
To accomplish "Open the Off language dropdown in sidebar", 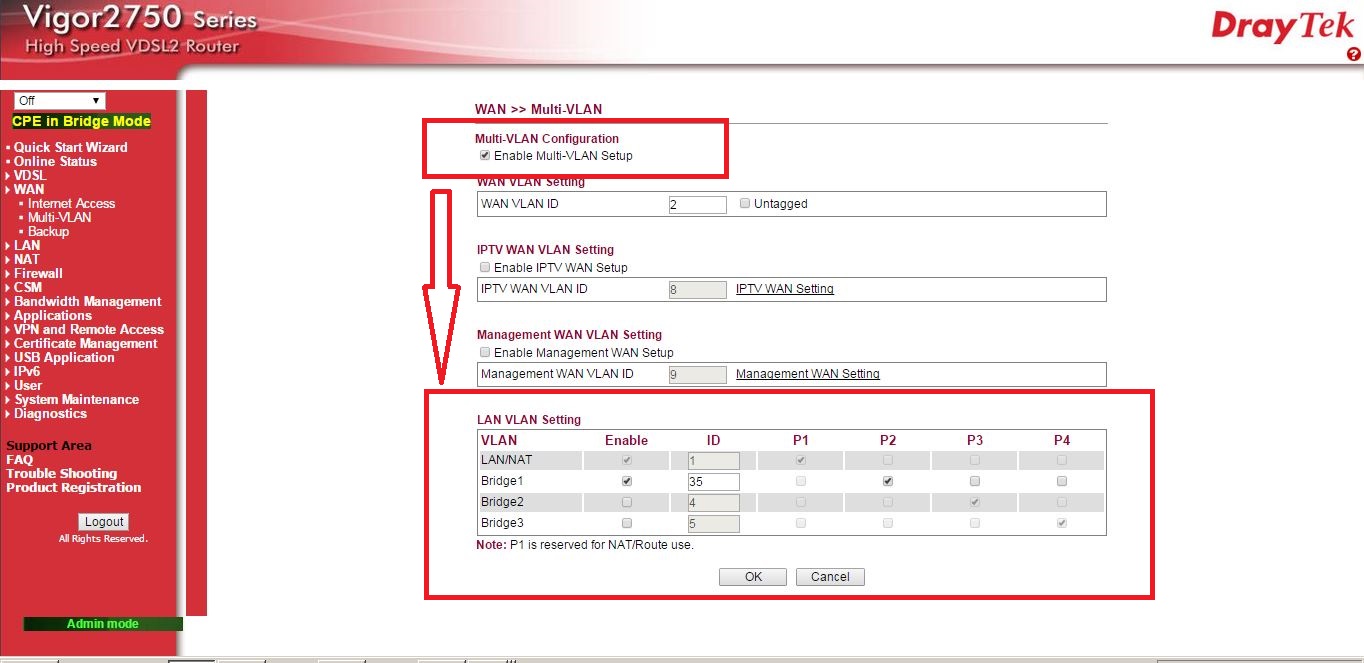I will pyautogui.click(x=60, y=101).
